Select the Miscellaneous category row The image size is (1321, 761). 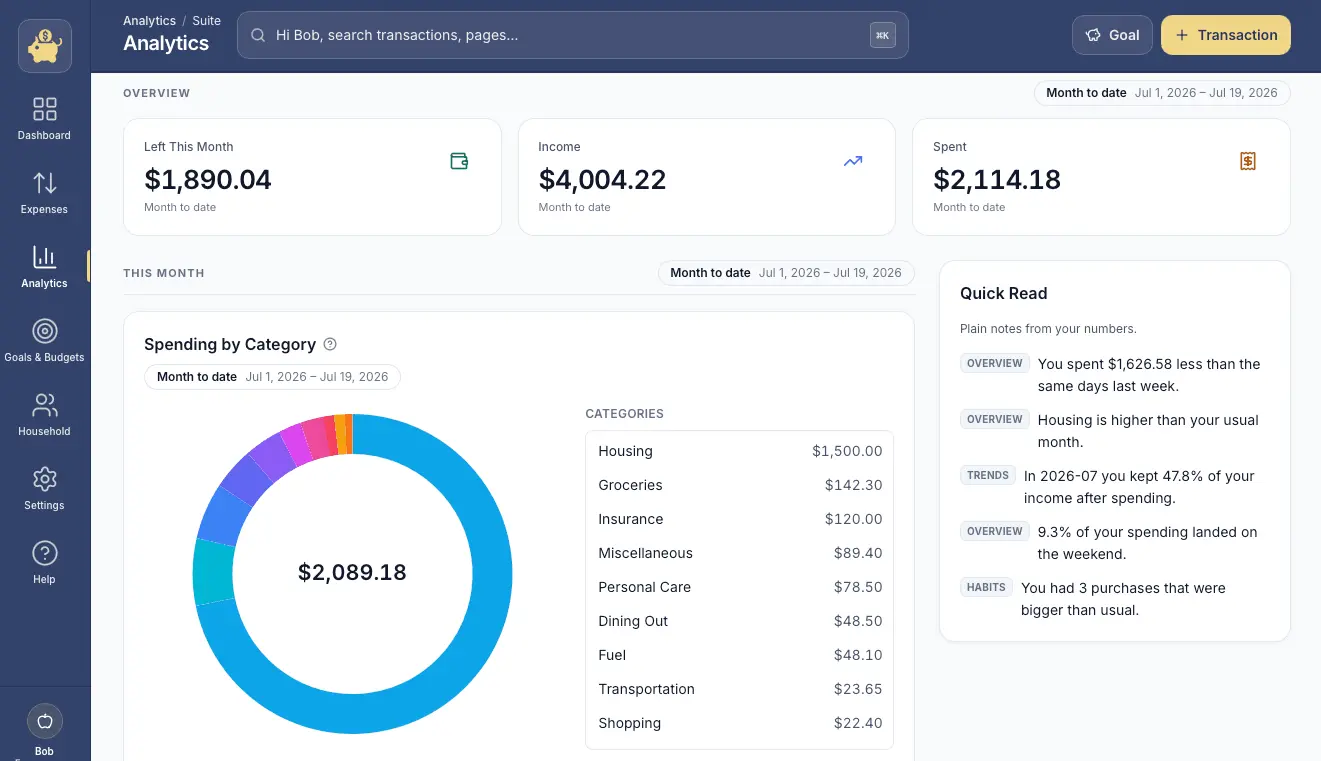[x=739, y=553]
